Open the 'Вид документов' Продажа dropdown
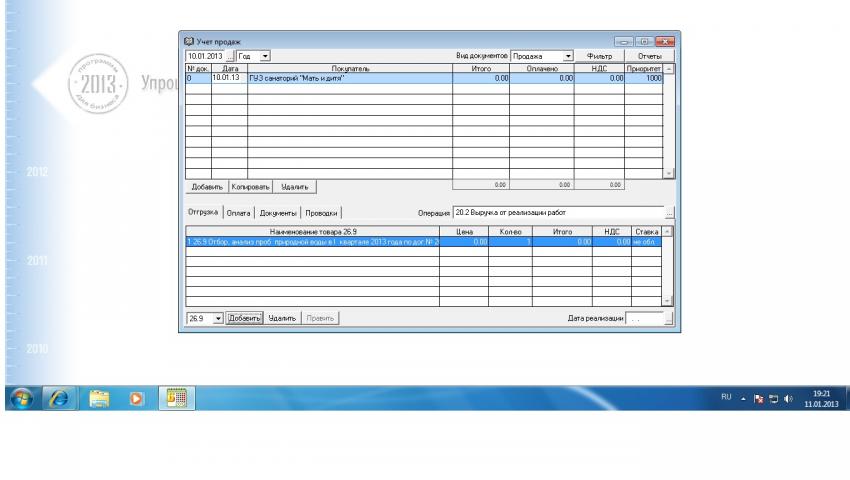The image size is (850, 480). point(568,57)
